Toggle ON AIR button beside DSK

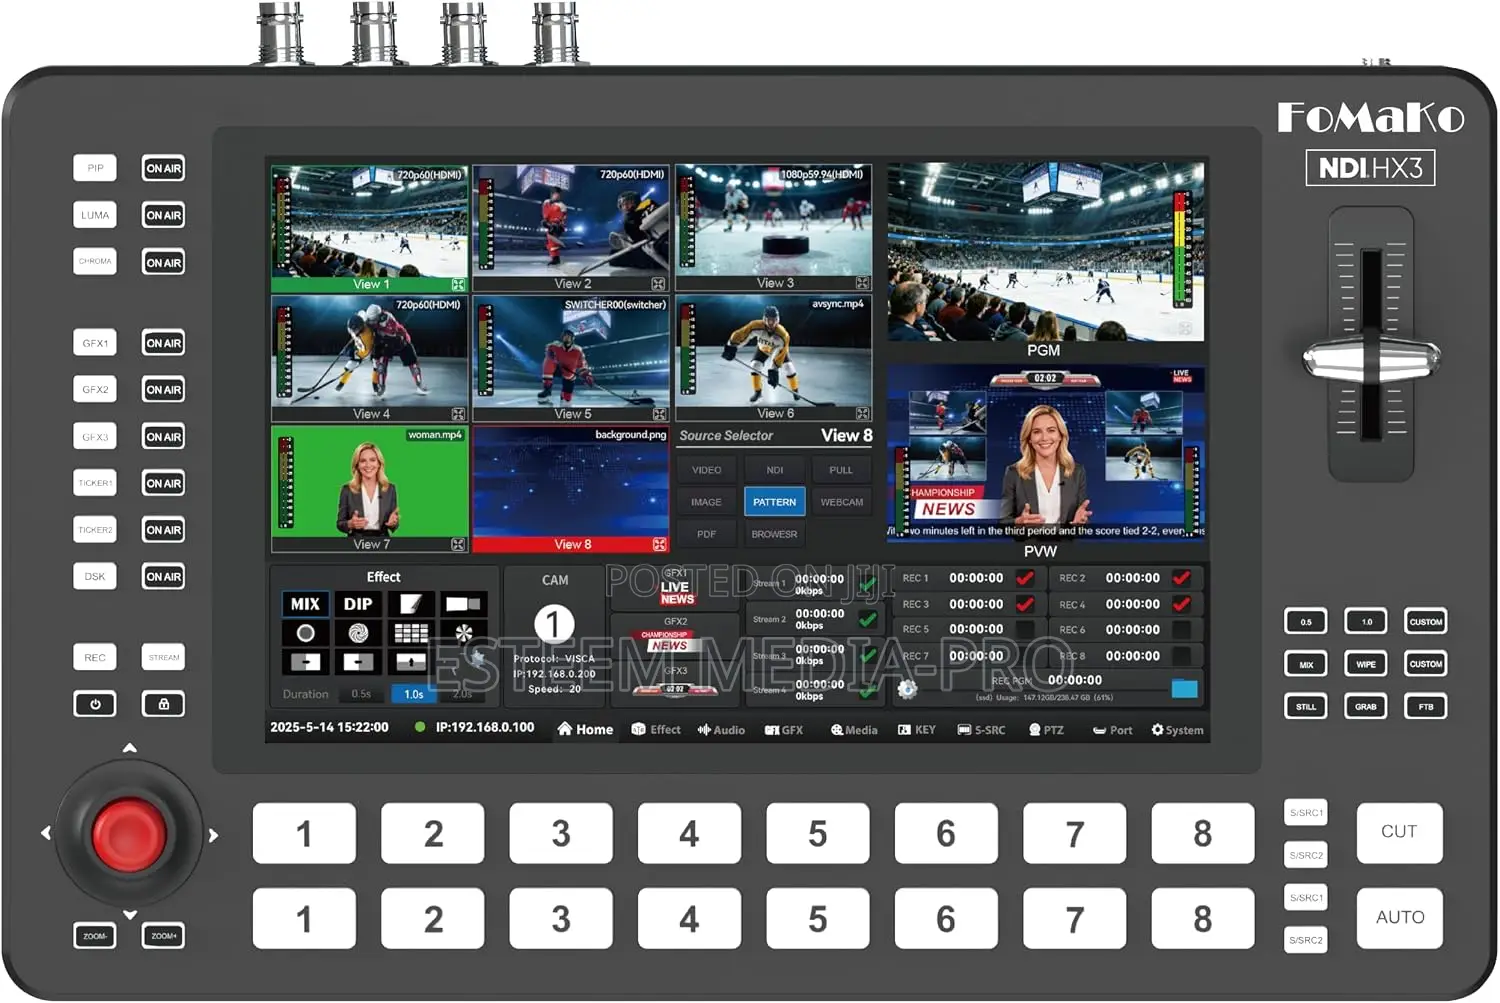[163, 576]
